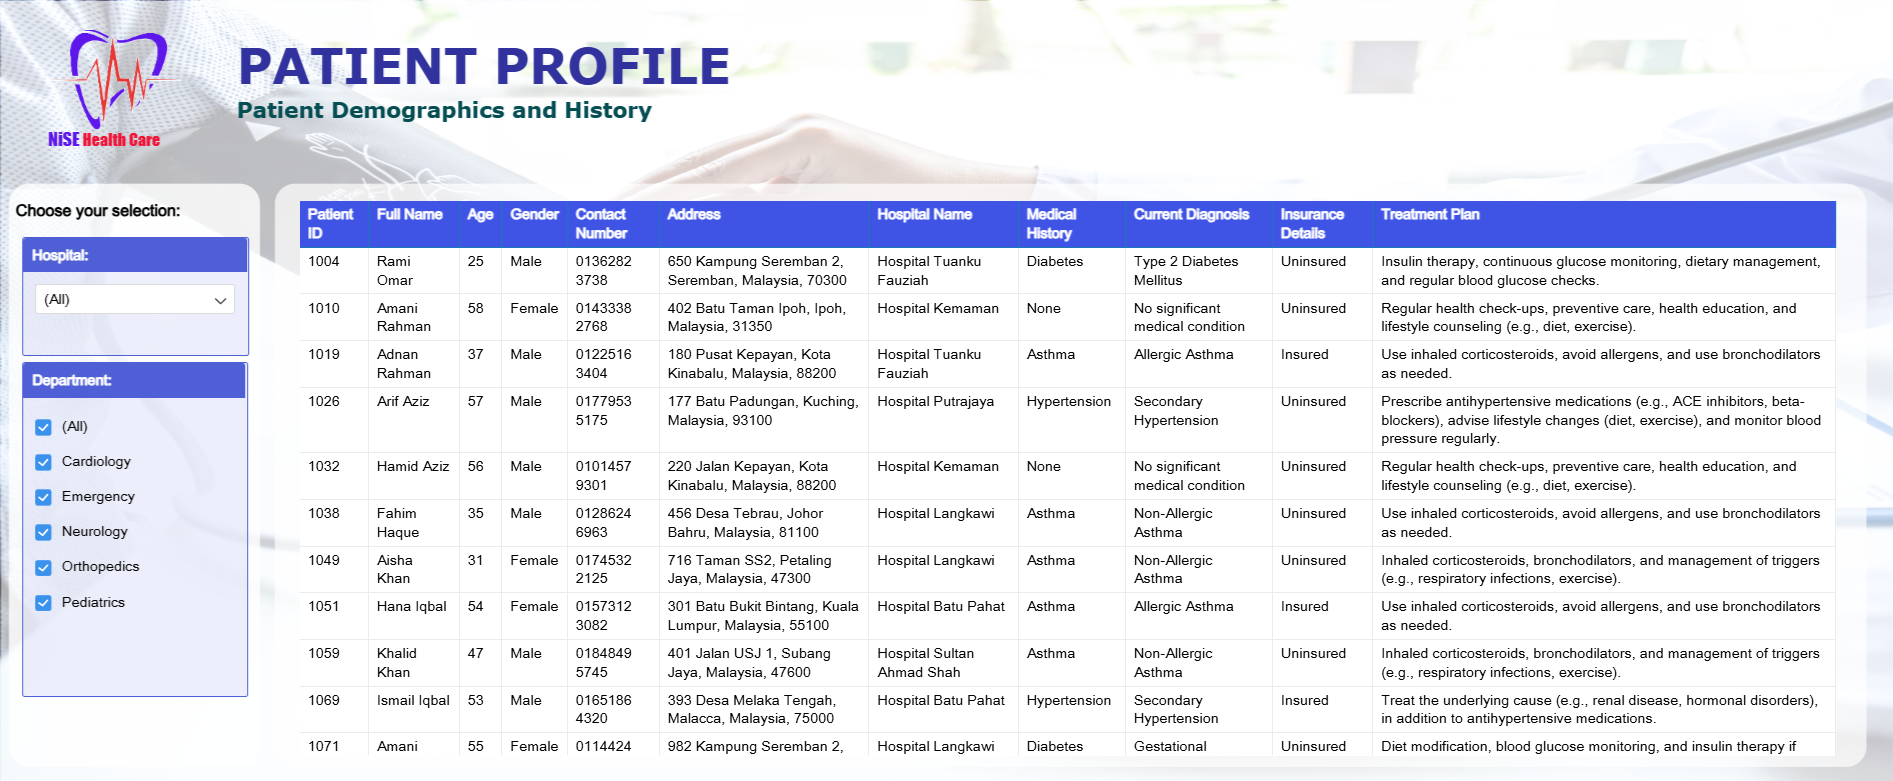Select the Age column header
Image resolution: width=1893 pixels, height=781 pixels.
click(480, 215)
